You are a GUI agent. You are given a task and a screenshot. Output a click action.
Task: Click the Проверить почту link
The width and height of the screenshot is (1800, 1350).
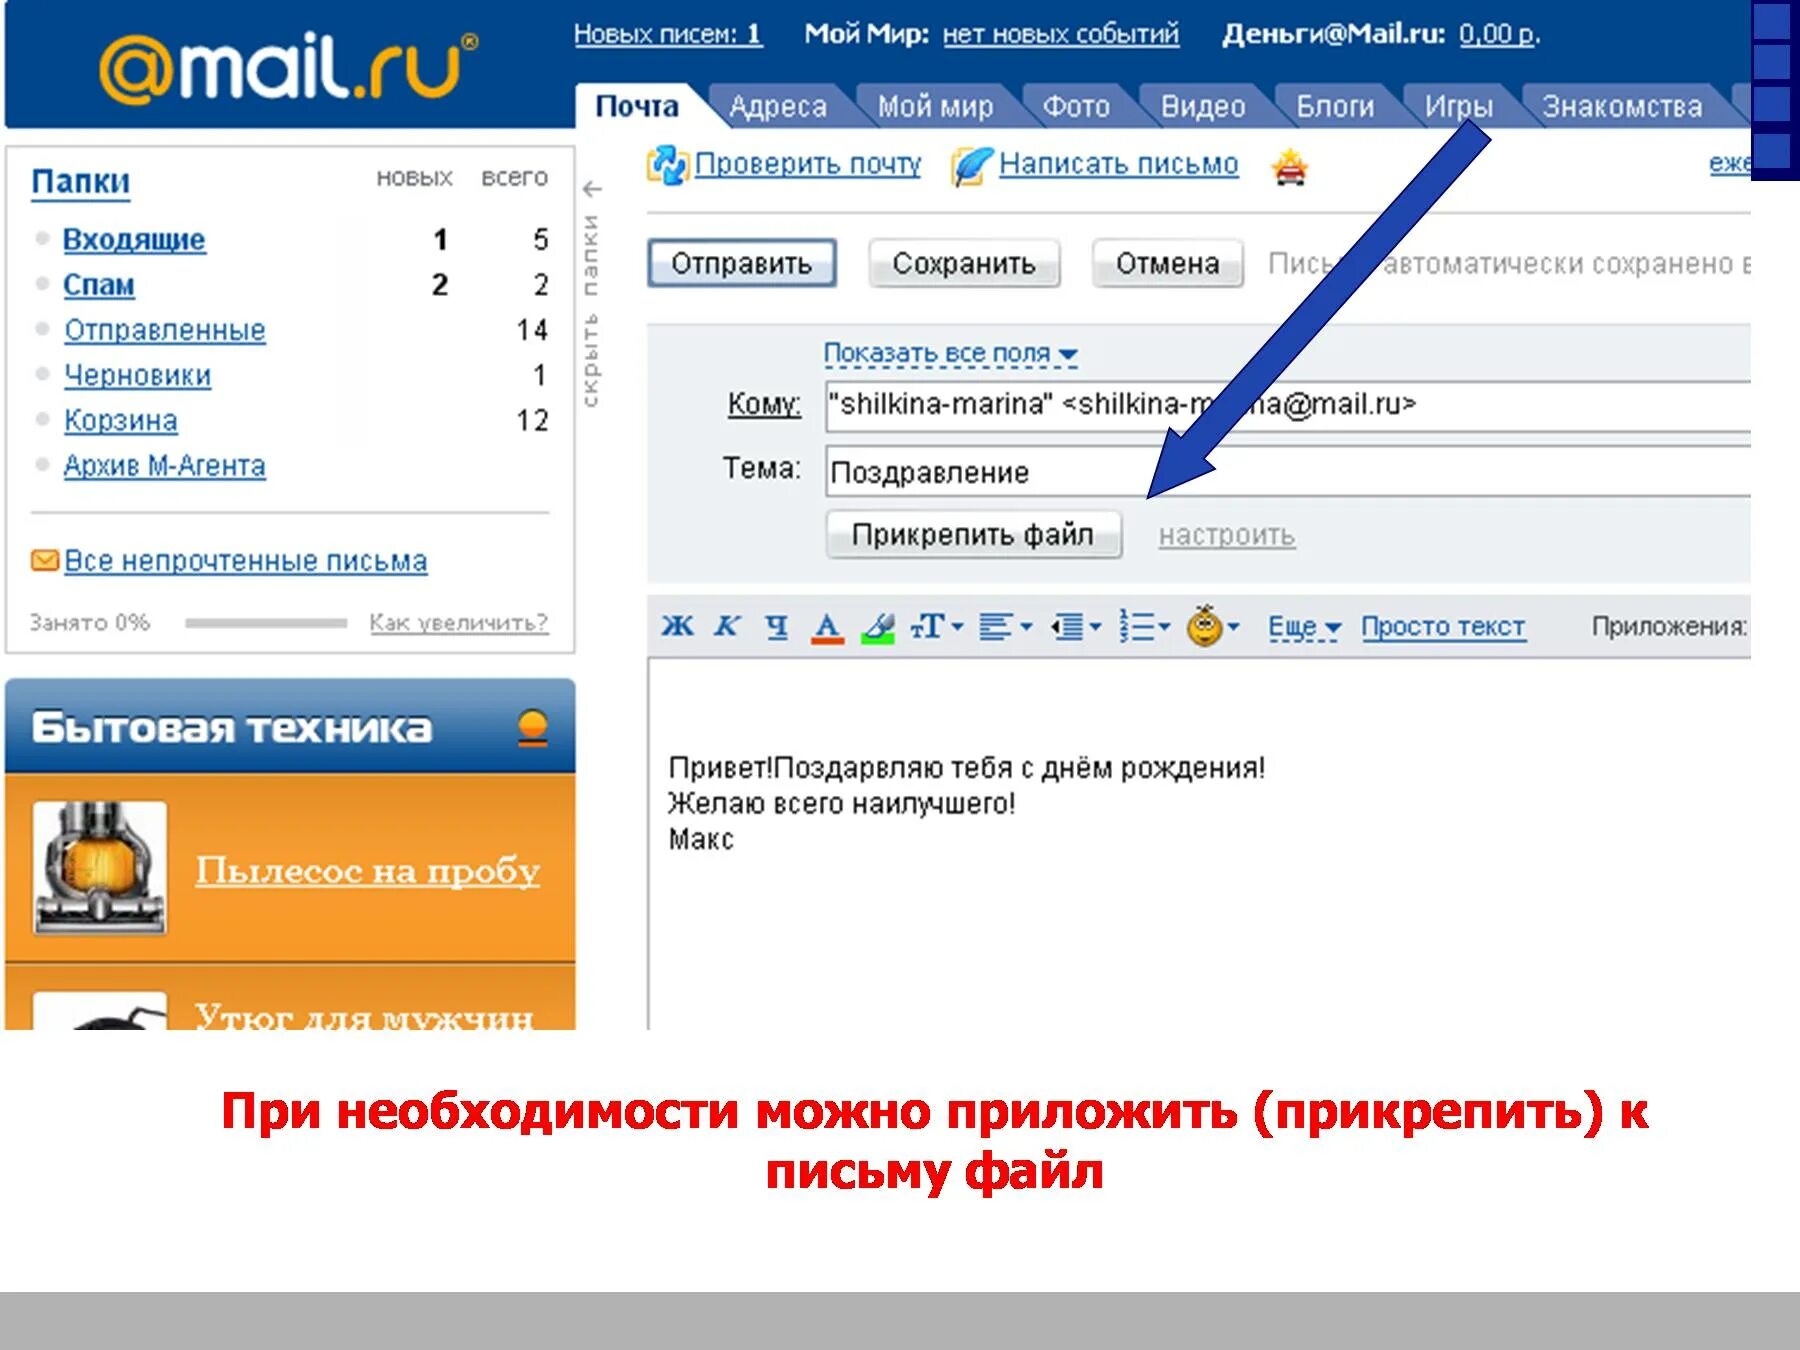(808, 164)
